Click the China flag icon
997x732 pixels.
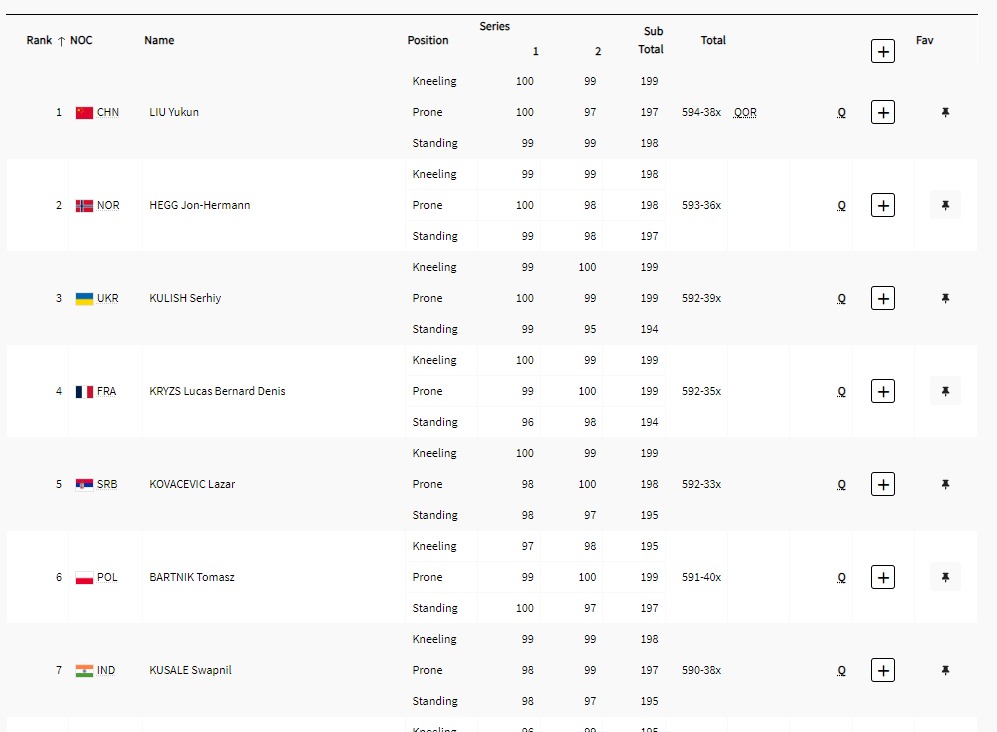[x=84, y=113]
